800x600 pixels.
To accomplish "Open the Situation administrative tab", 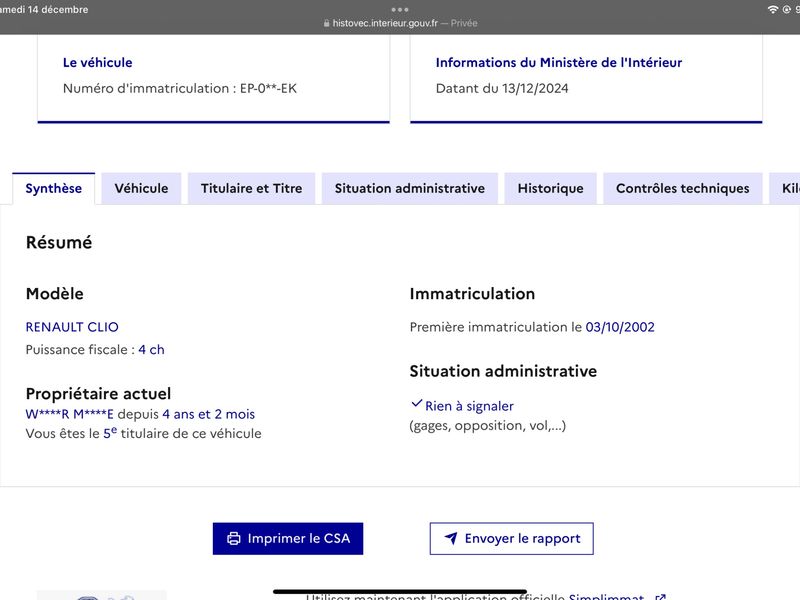I will 410,188.
